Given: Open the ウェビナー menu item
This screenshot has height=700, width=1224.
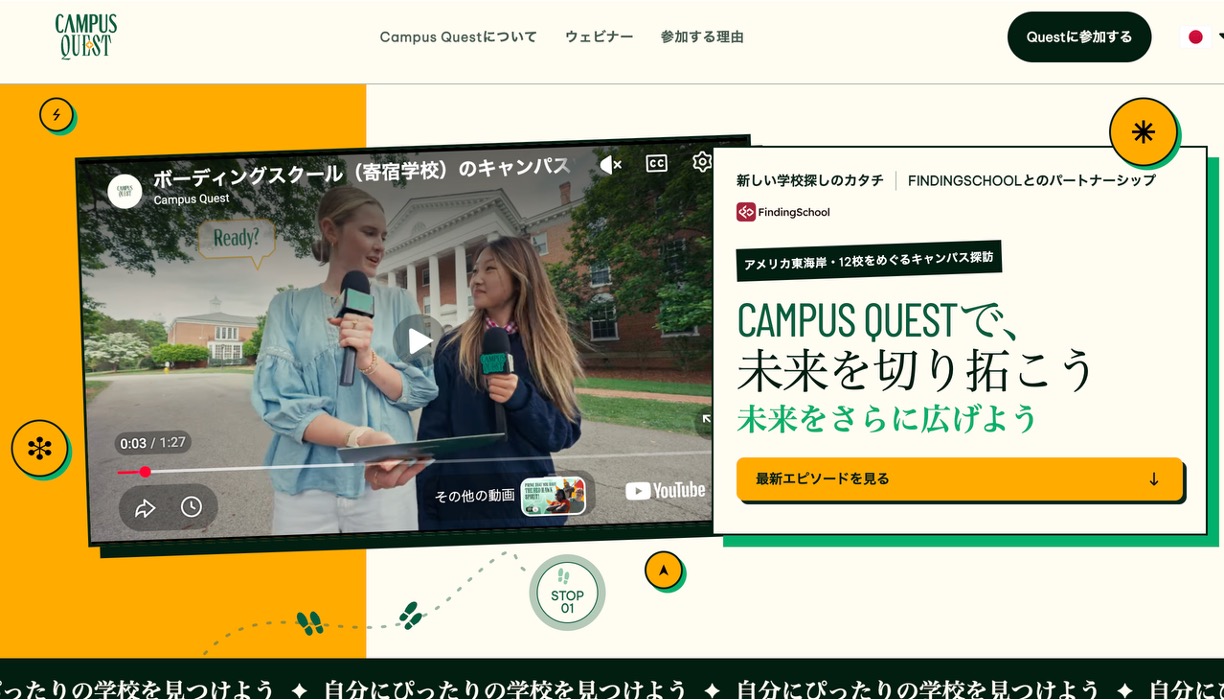Looking at the screenshot, I should point(599,37).
